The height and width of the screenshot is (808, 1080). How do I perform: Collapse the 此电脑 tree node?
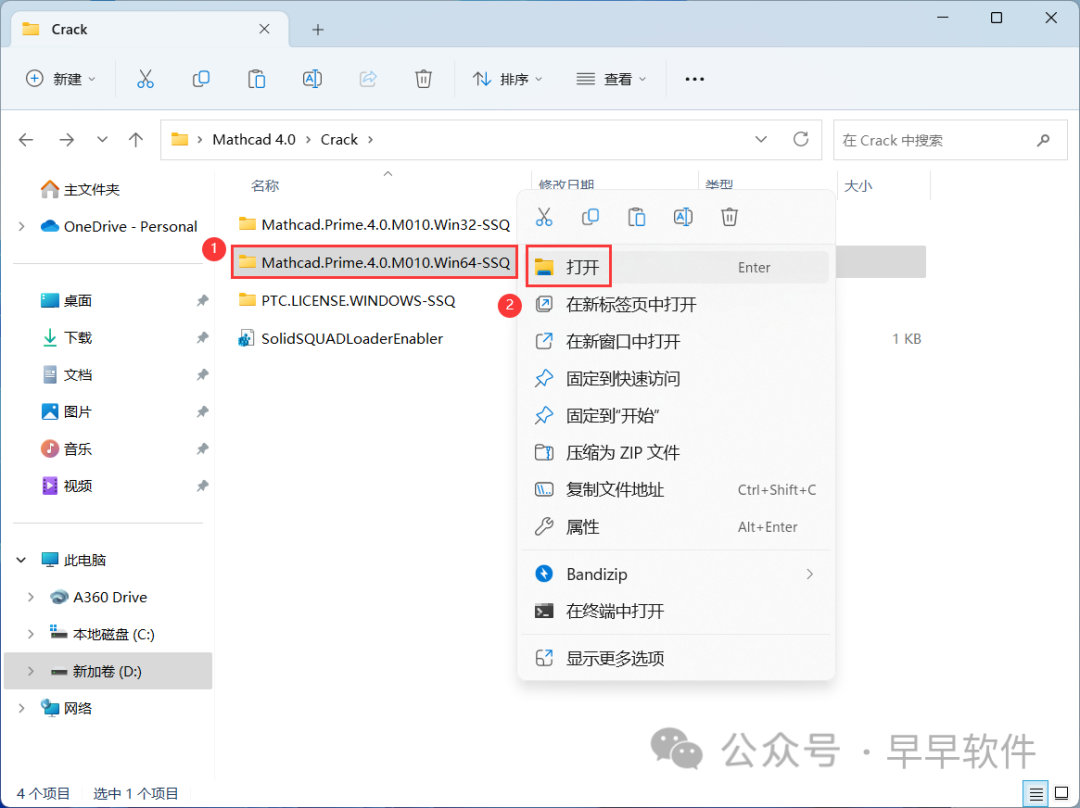click(x=21, y=560)
